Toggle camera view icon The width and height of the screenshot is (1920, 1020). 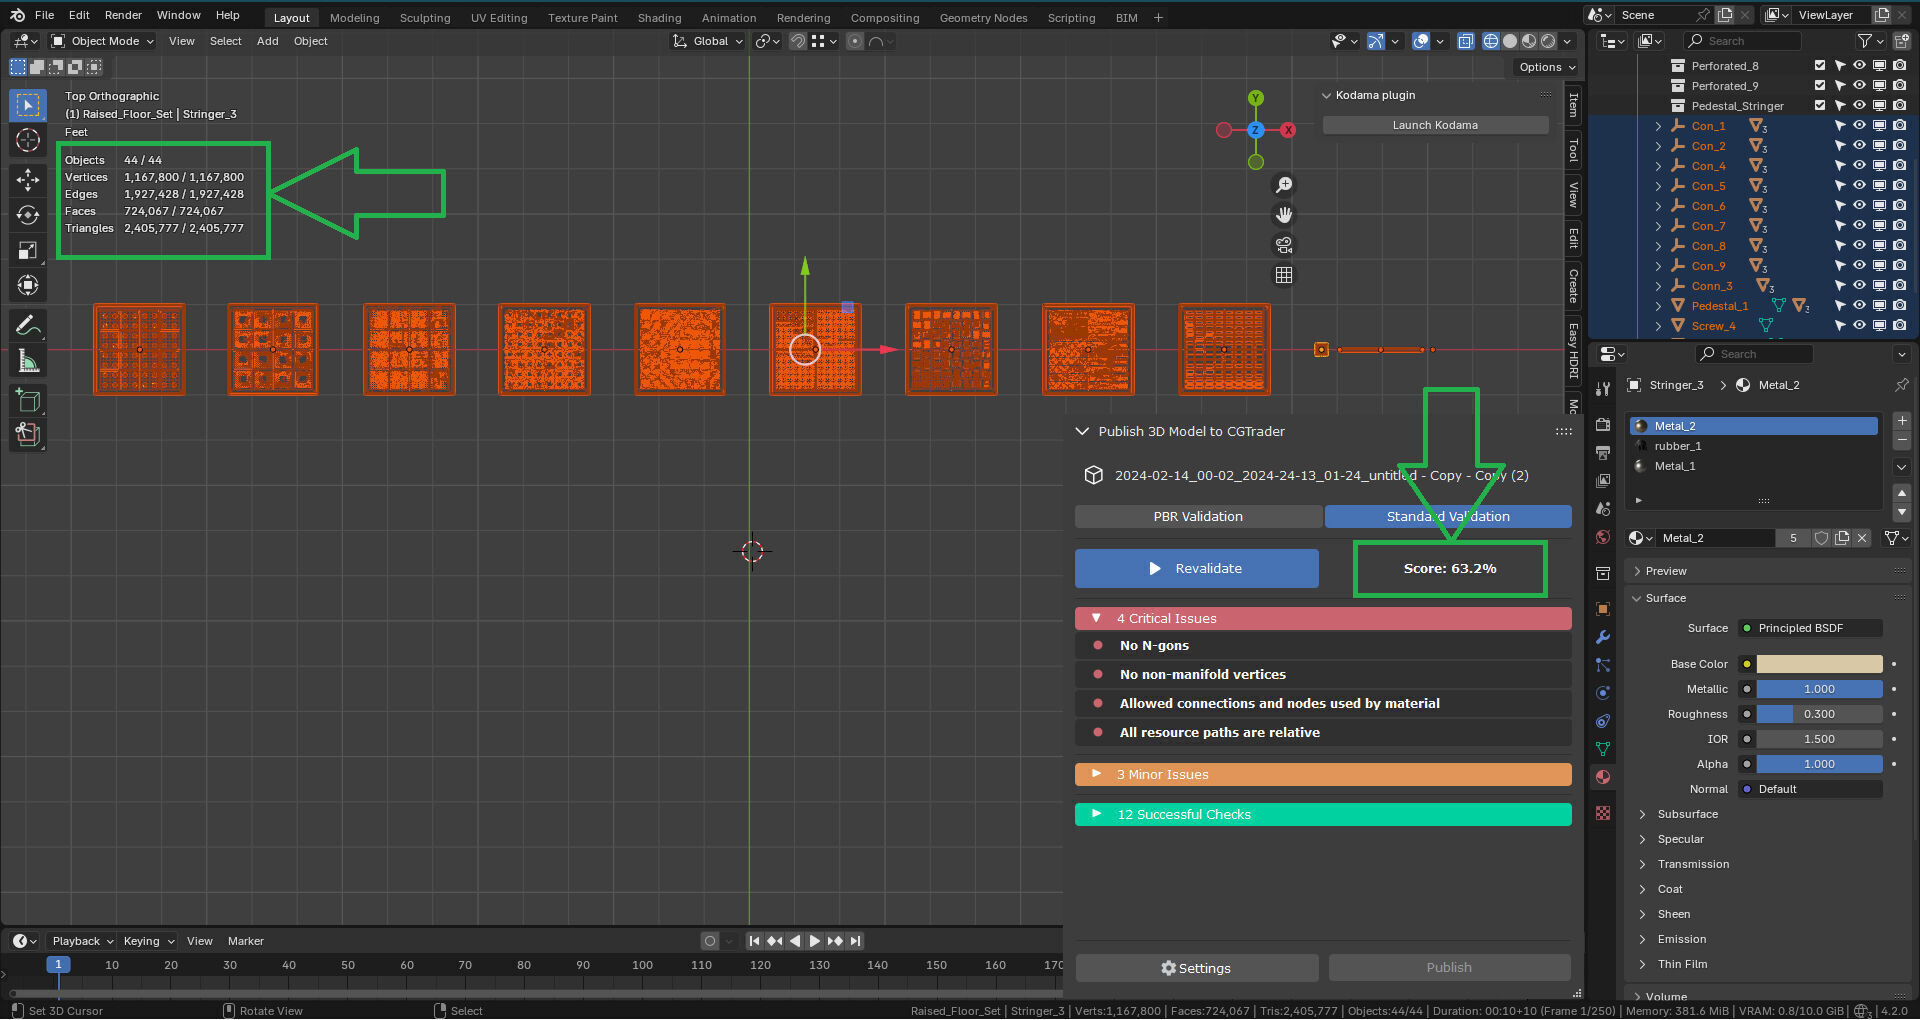(x=1284, y=245)
